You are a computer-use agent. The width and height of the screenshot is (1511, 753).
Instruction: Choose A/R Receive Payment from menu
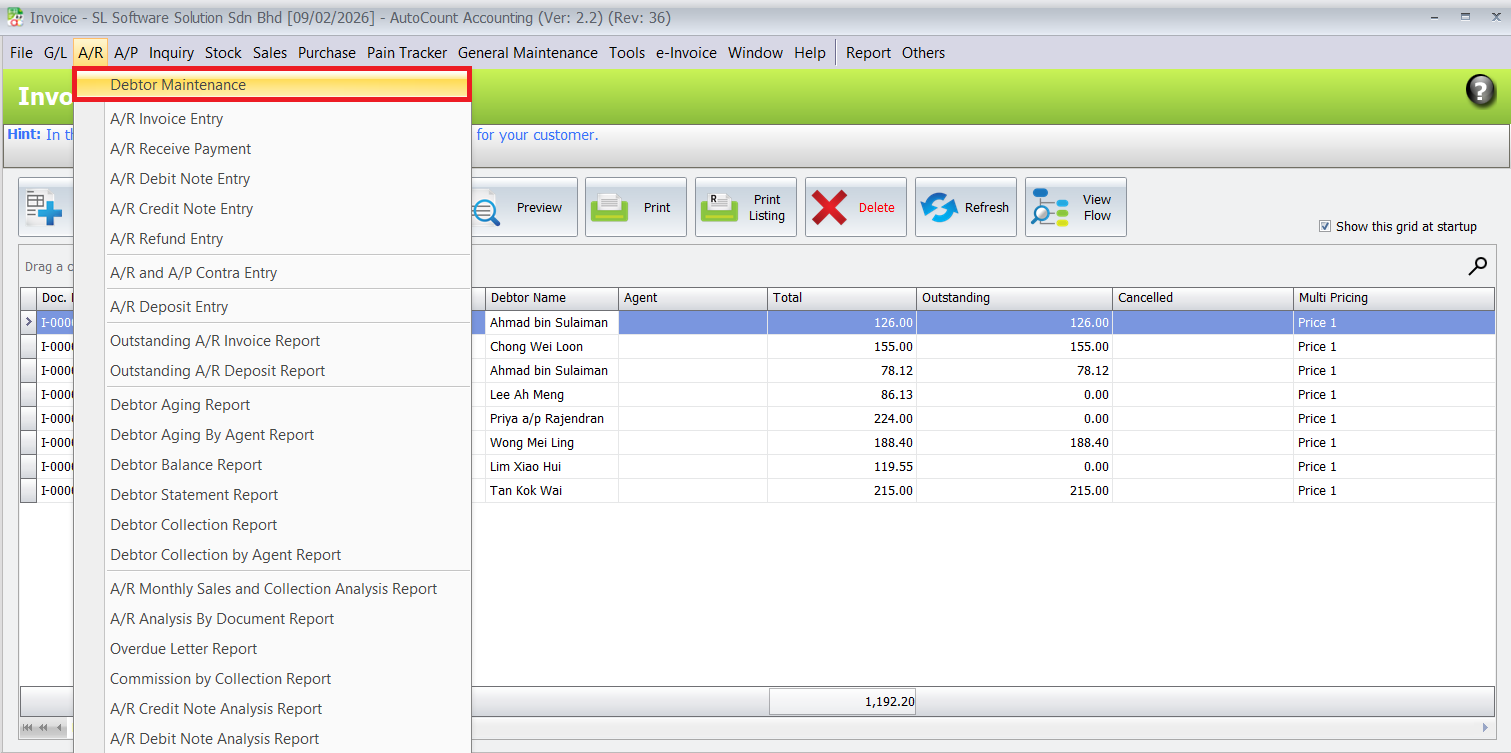180,149
